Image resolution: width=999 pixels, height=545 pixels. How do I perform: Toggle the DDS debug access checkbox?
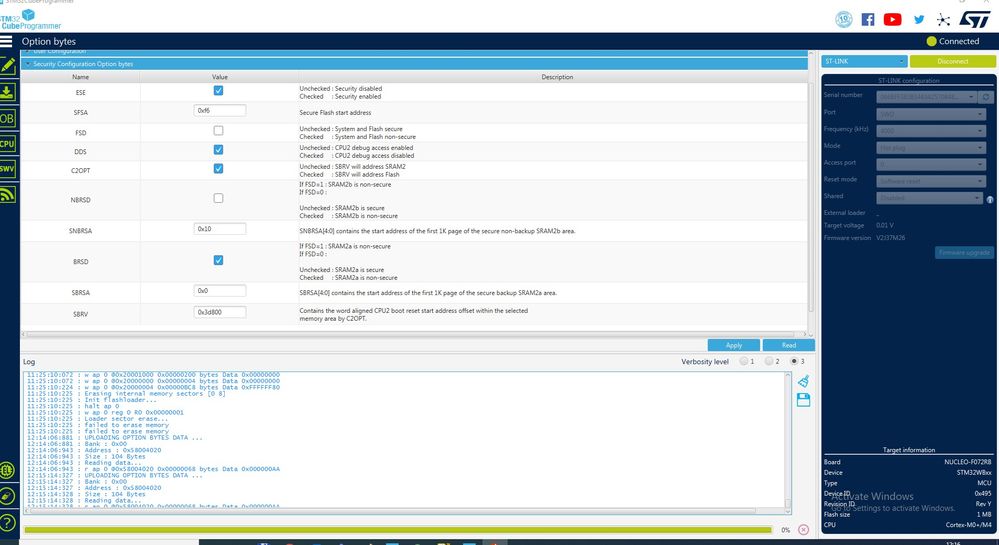[219, 150]
